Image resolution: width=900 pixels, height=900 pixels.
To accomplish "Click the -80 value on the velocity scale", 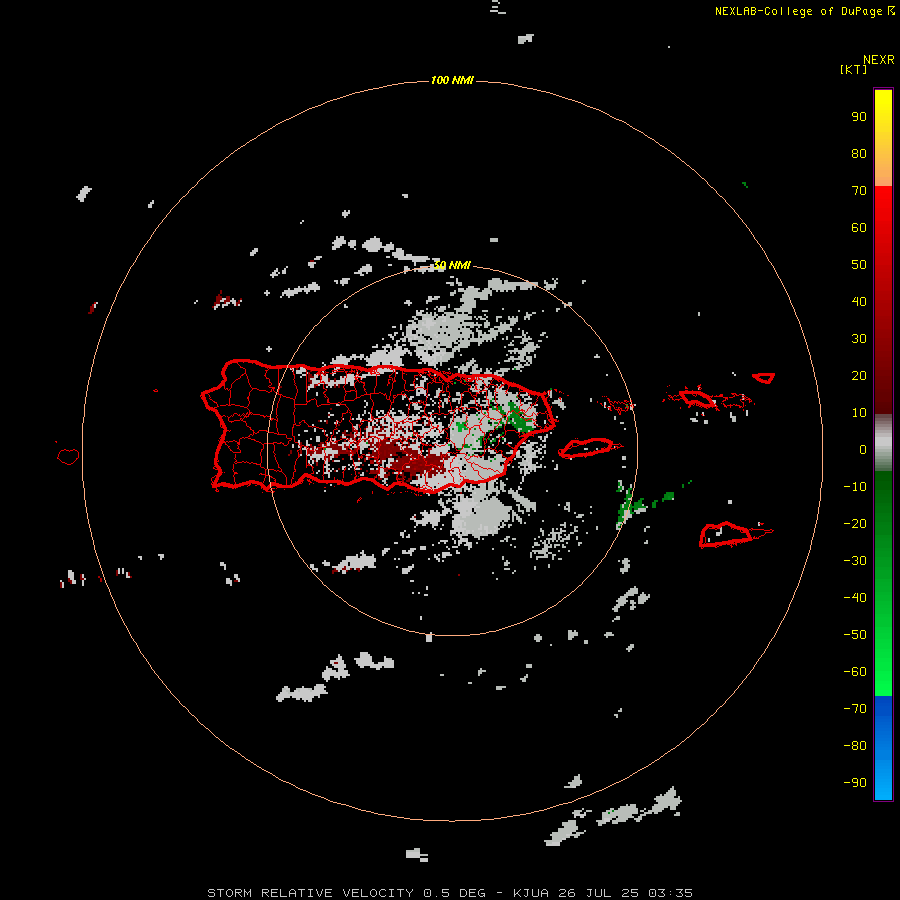I will point(855,746).
